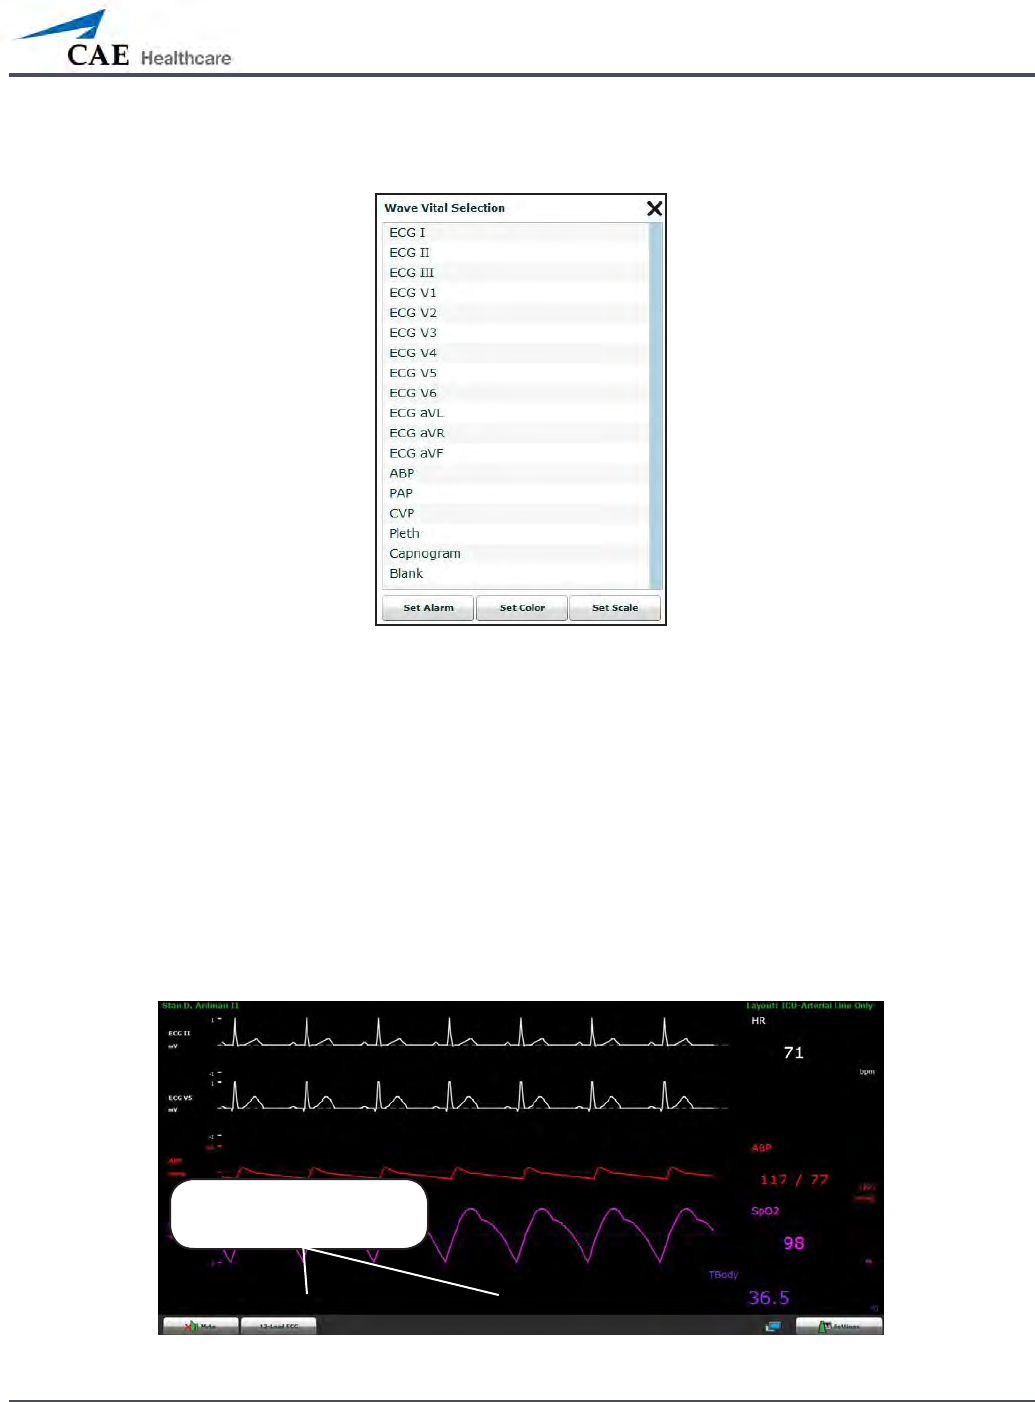Select Capnogram waveform

pos(516,553)
